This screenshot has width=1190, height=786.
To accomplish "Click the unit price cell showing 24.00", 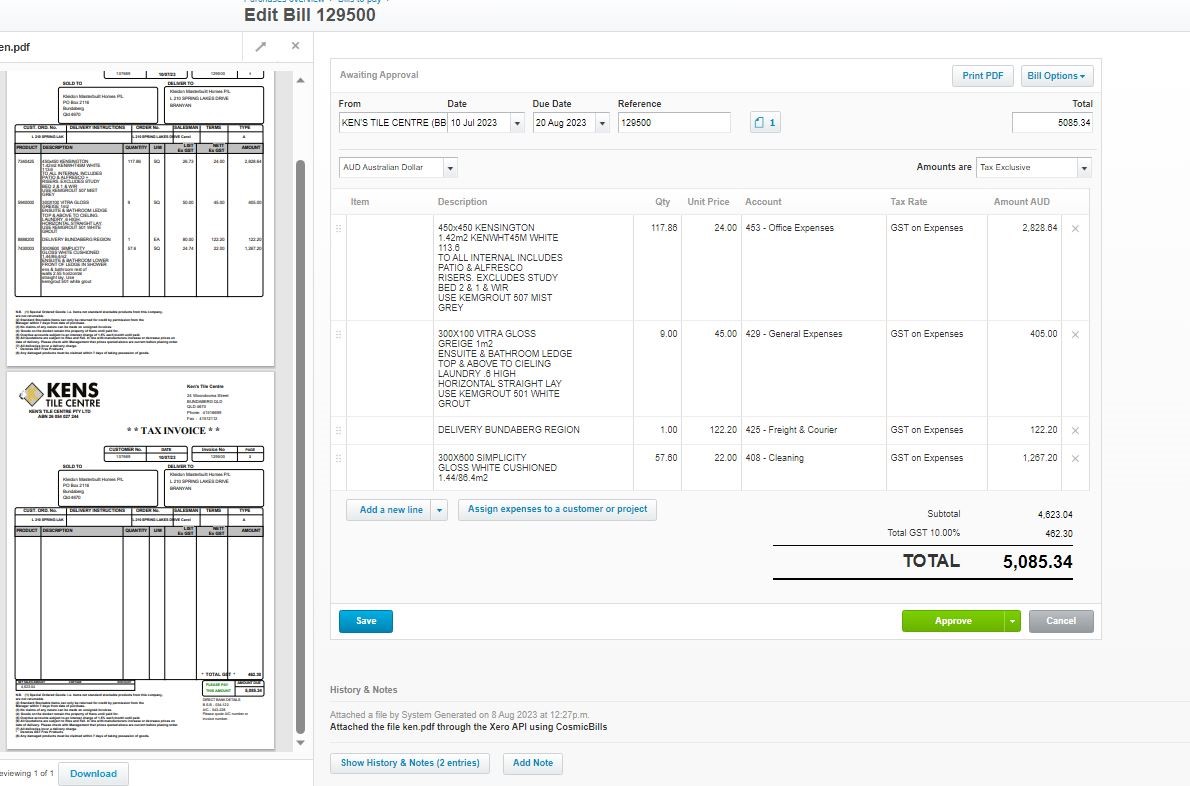I will 711,268.
